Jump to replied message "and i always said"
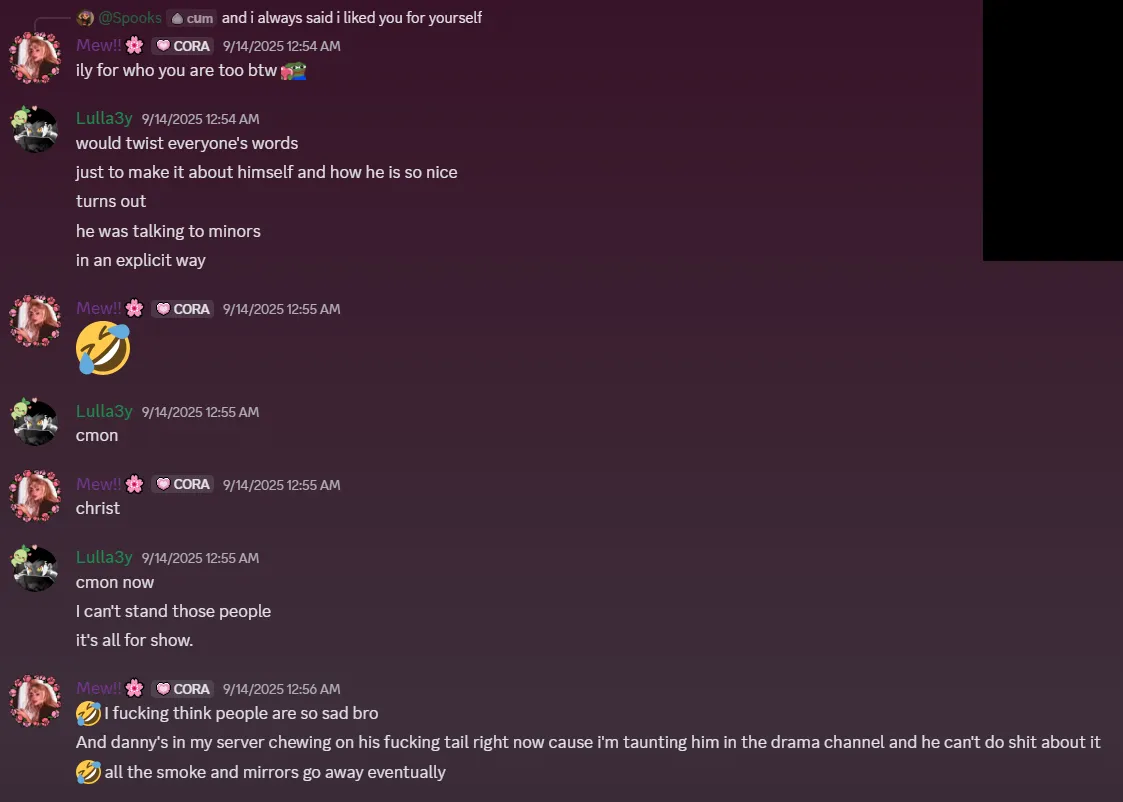This screenshot has height=802, width=1123. (x=352, y=18)
